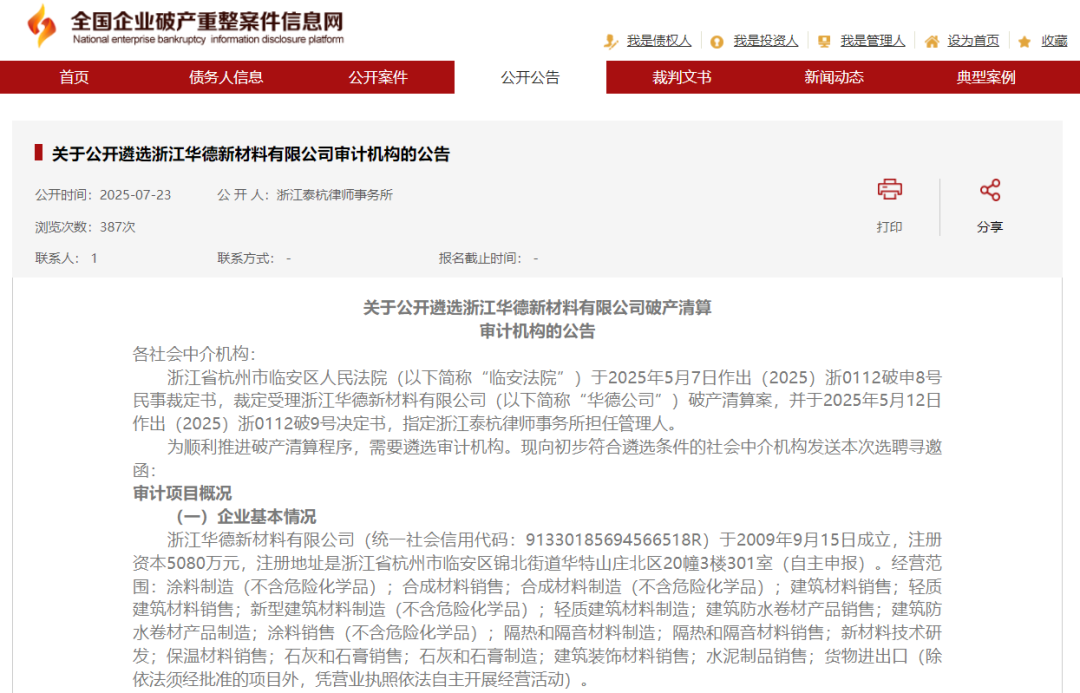This screenshot has width=1080, height=693.
Task: Click the section heading 审计项目概况
Action: (x=183, y=493)
